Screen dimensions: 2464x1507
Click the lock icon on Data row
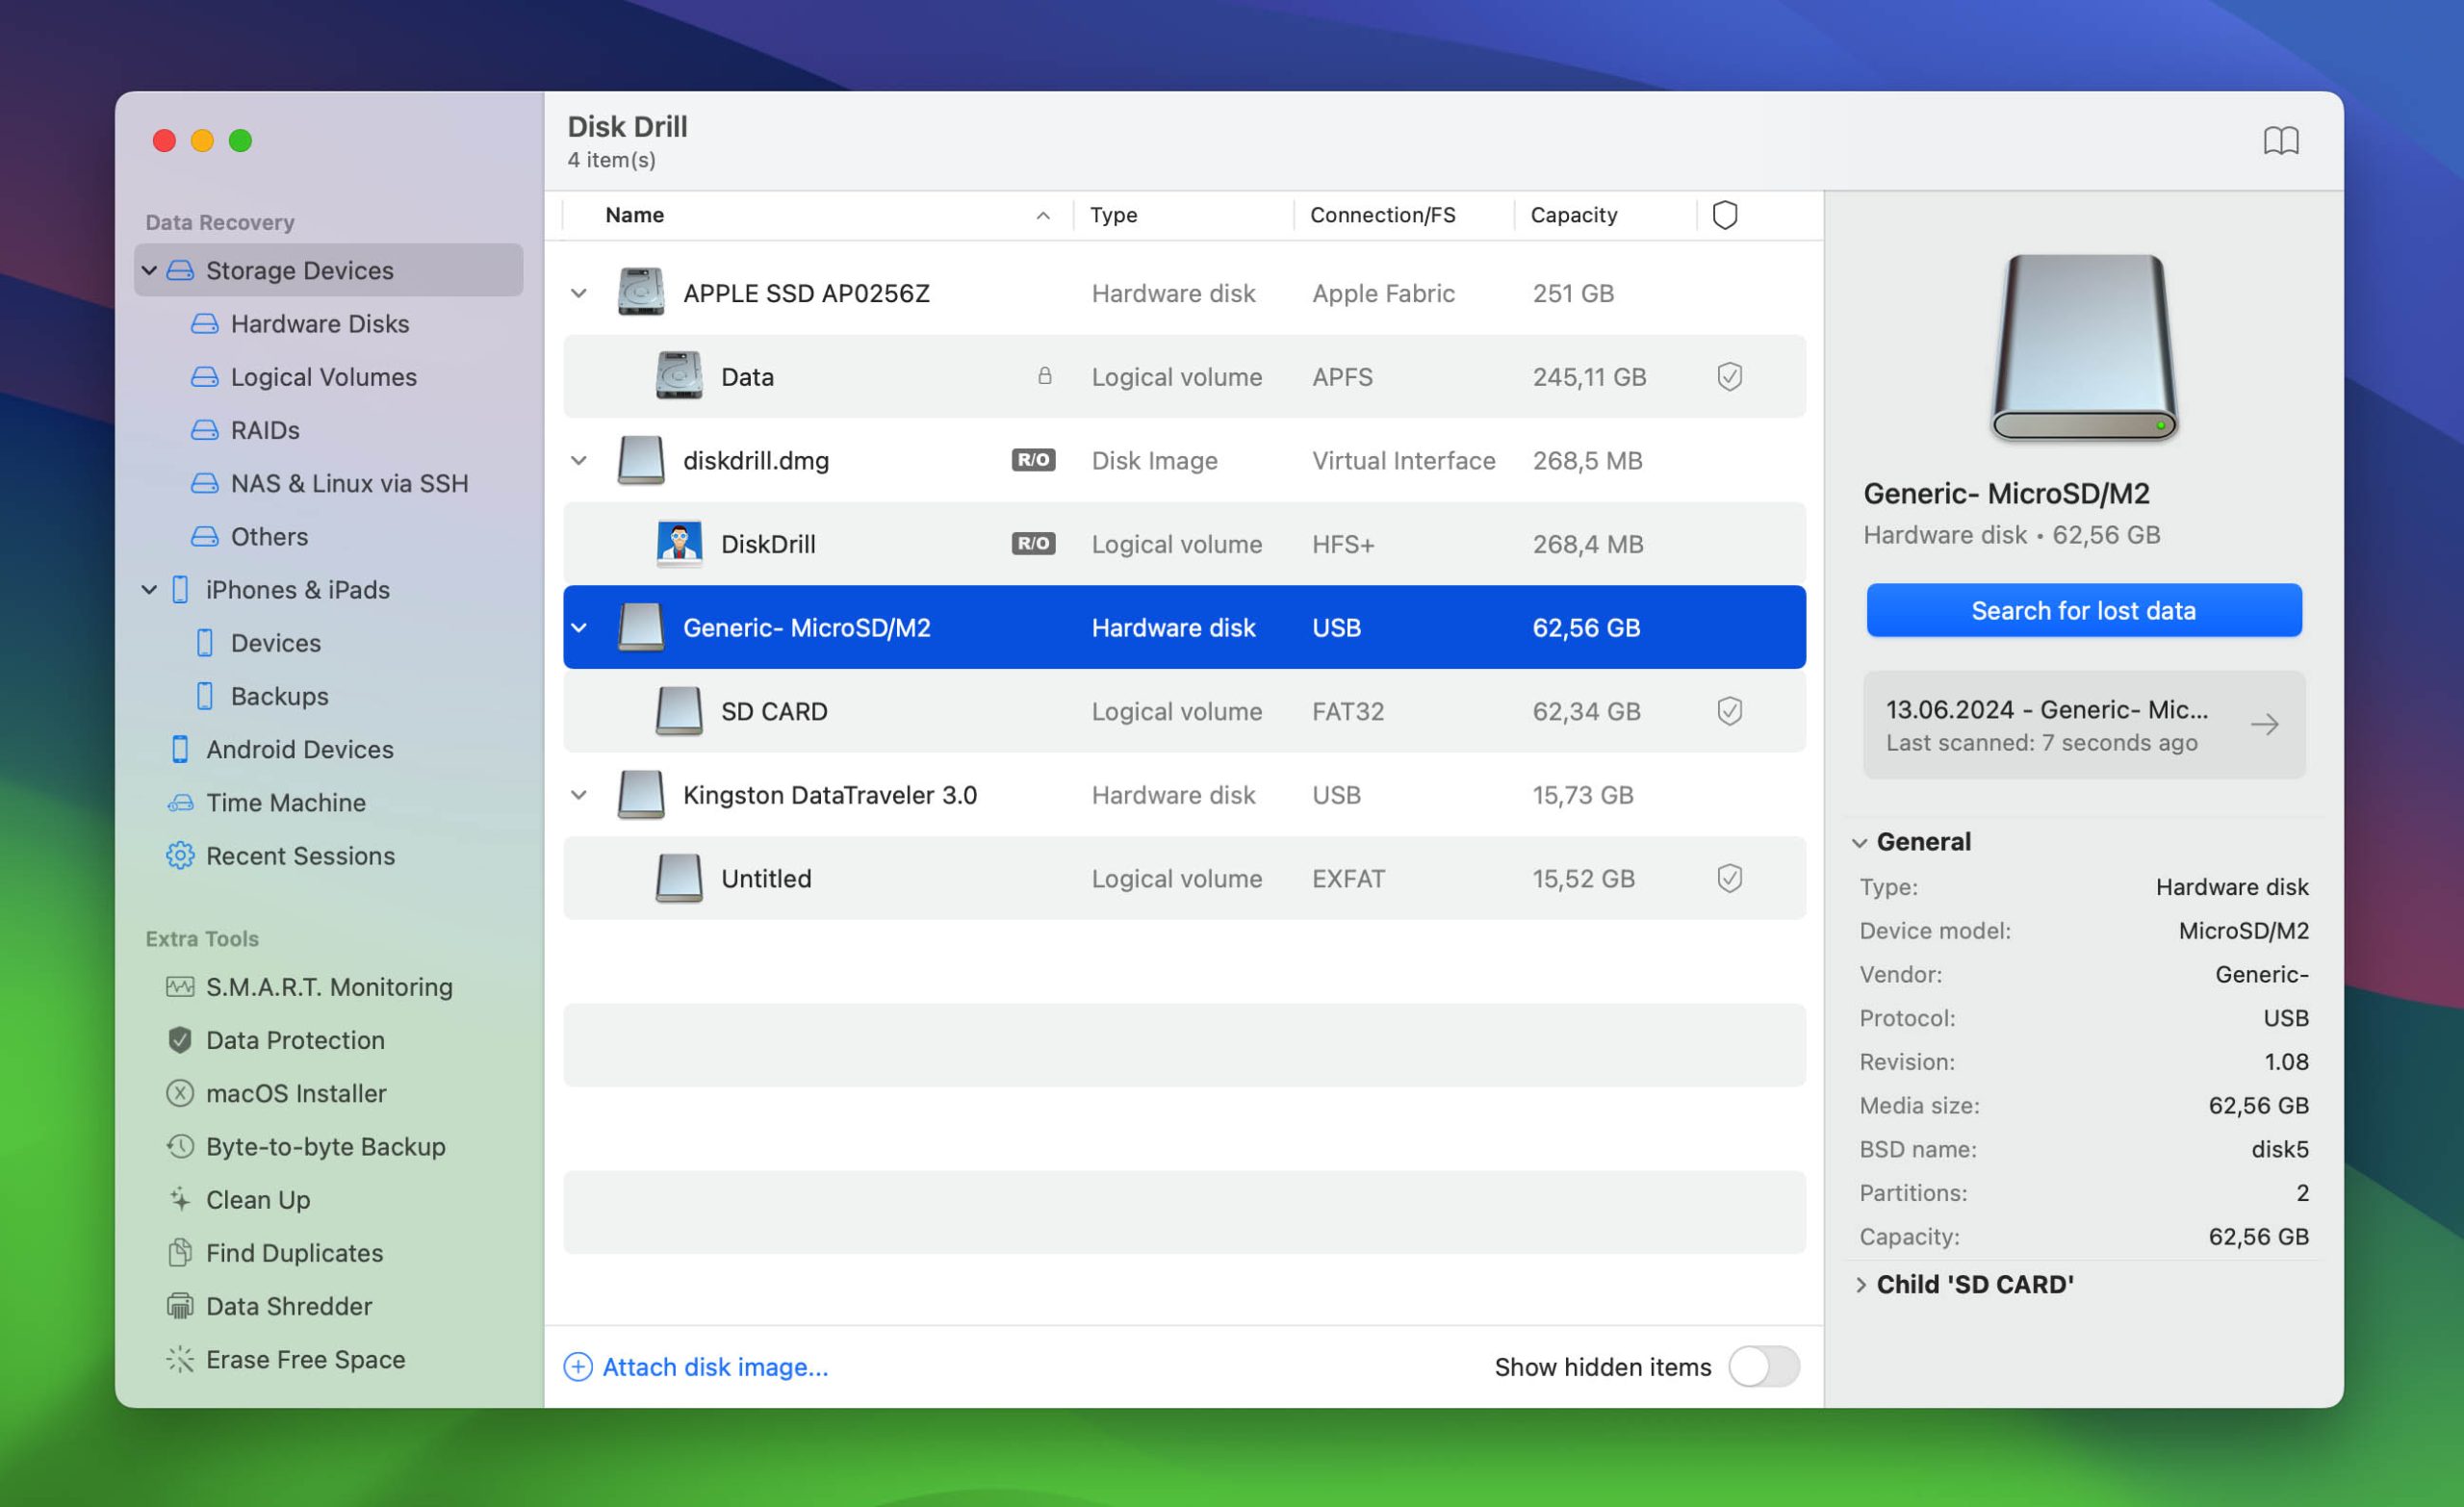1044,376
